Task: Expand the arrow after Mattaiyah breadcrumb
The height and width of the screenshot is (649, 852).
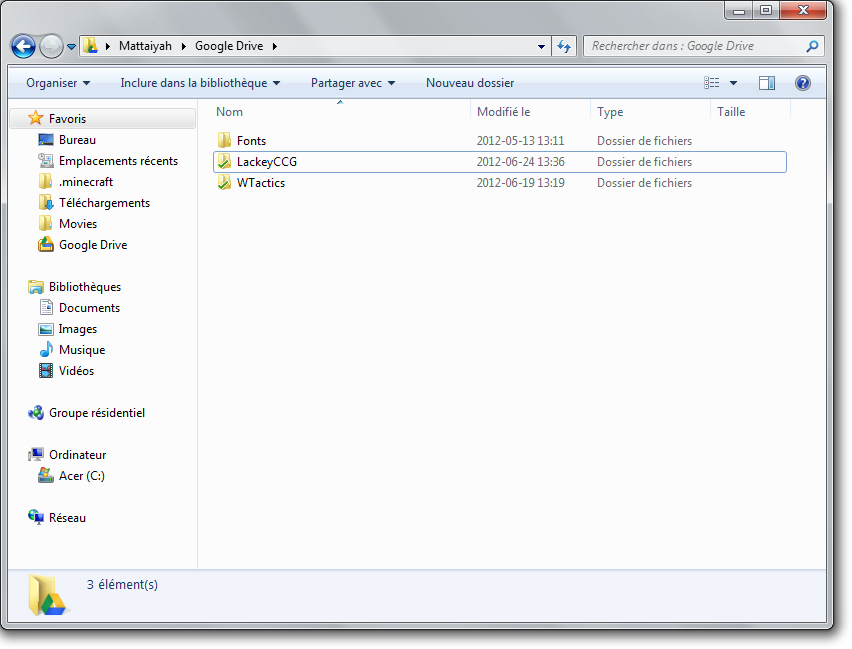Action: click(184, 46)
